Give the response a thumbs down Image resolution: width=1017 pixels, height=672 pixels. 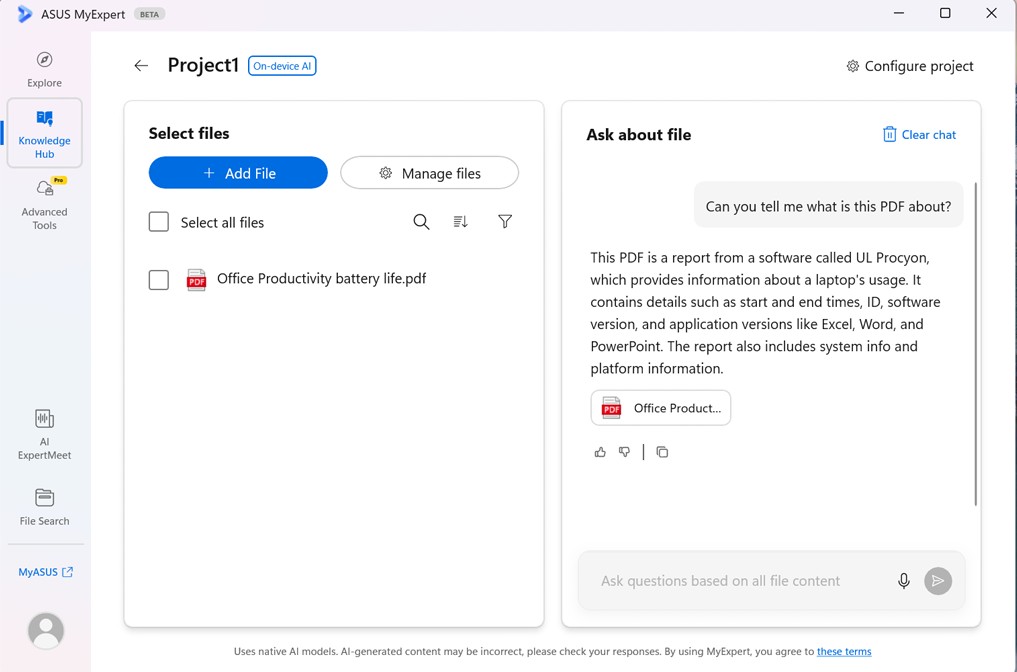click(624, 452)
